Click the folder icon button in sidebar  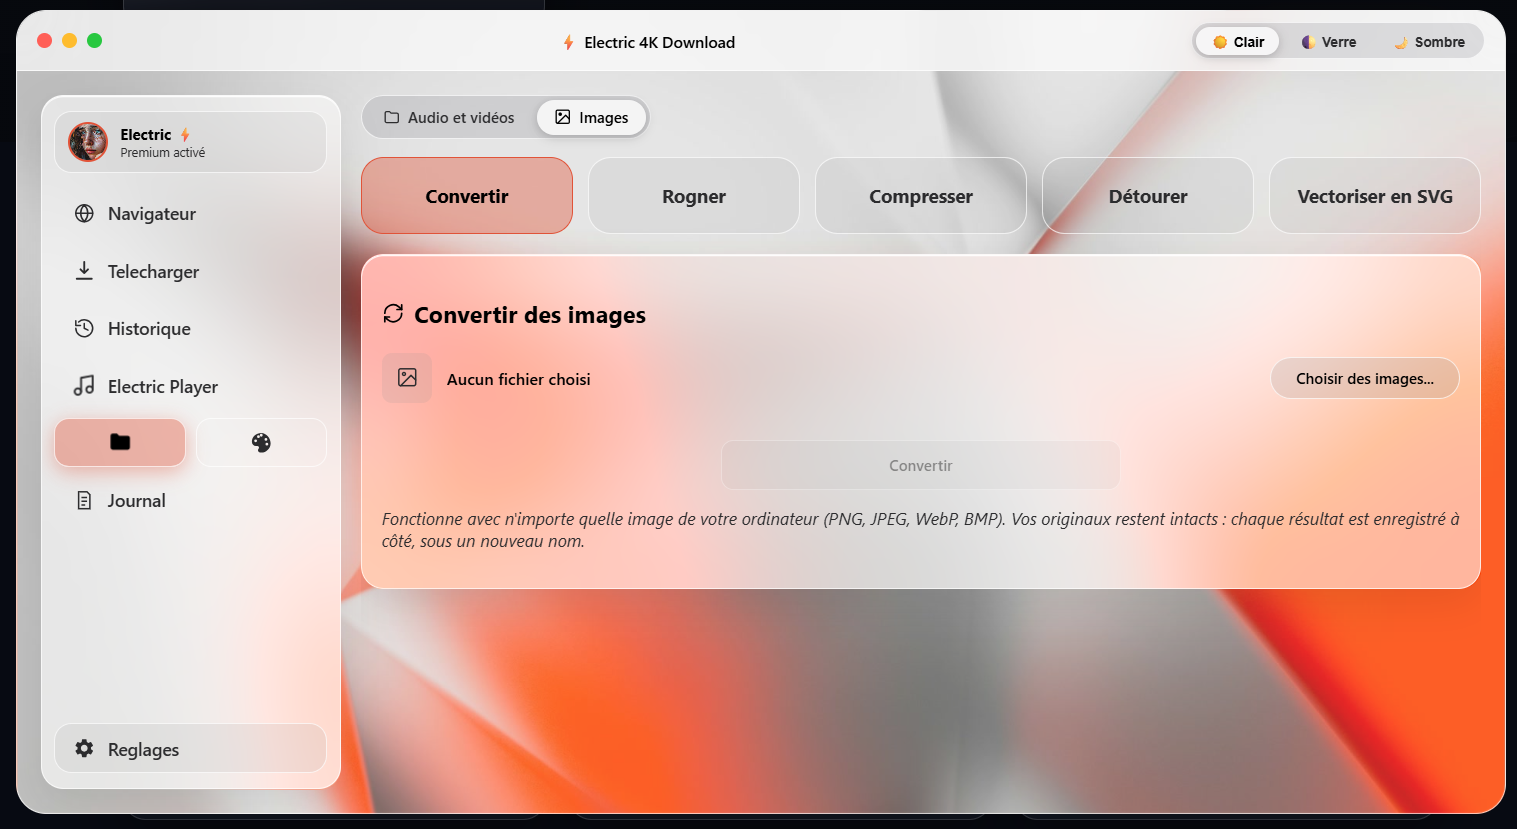click(x=120, y=442)
